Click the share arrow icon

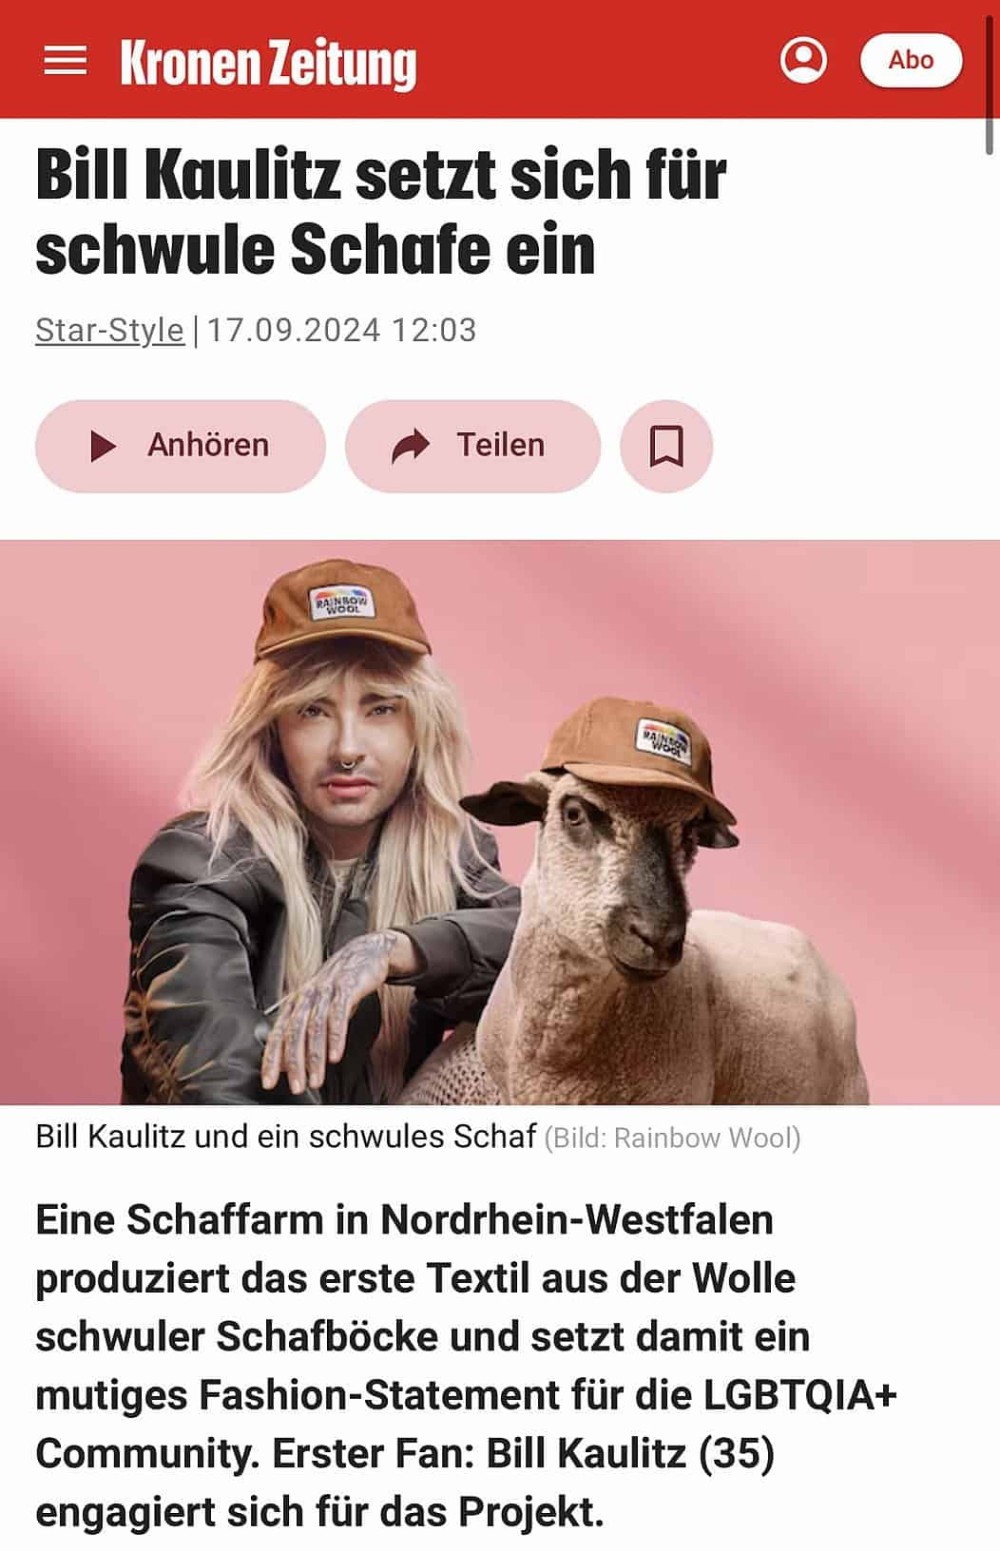pos(410,446)
